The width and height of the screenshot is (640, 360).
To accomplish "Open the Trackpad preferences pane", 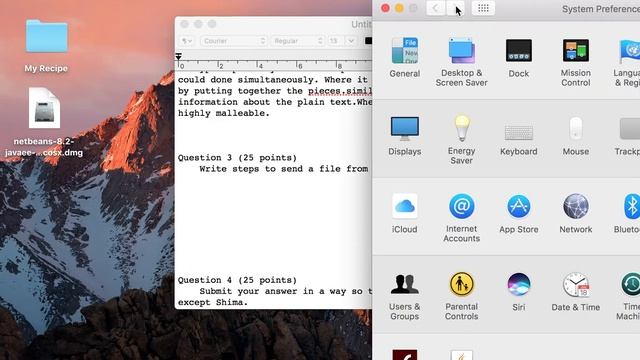I will click(628, 136).
